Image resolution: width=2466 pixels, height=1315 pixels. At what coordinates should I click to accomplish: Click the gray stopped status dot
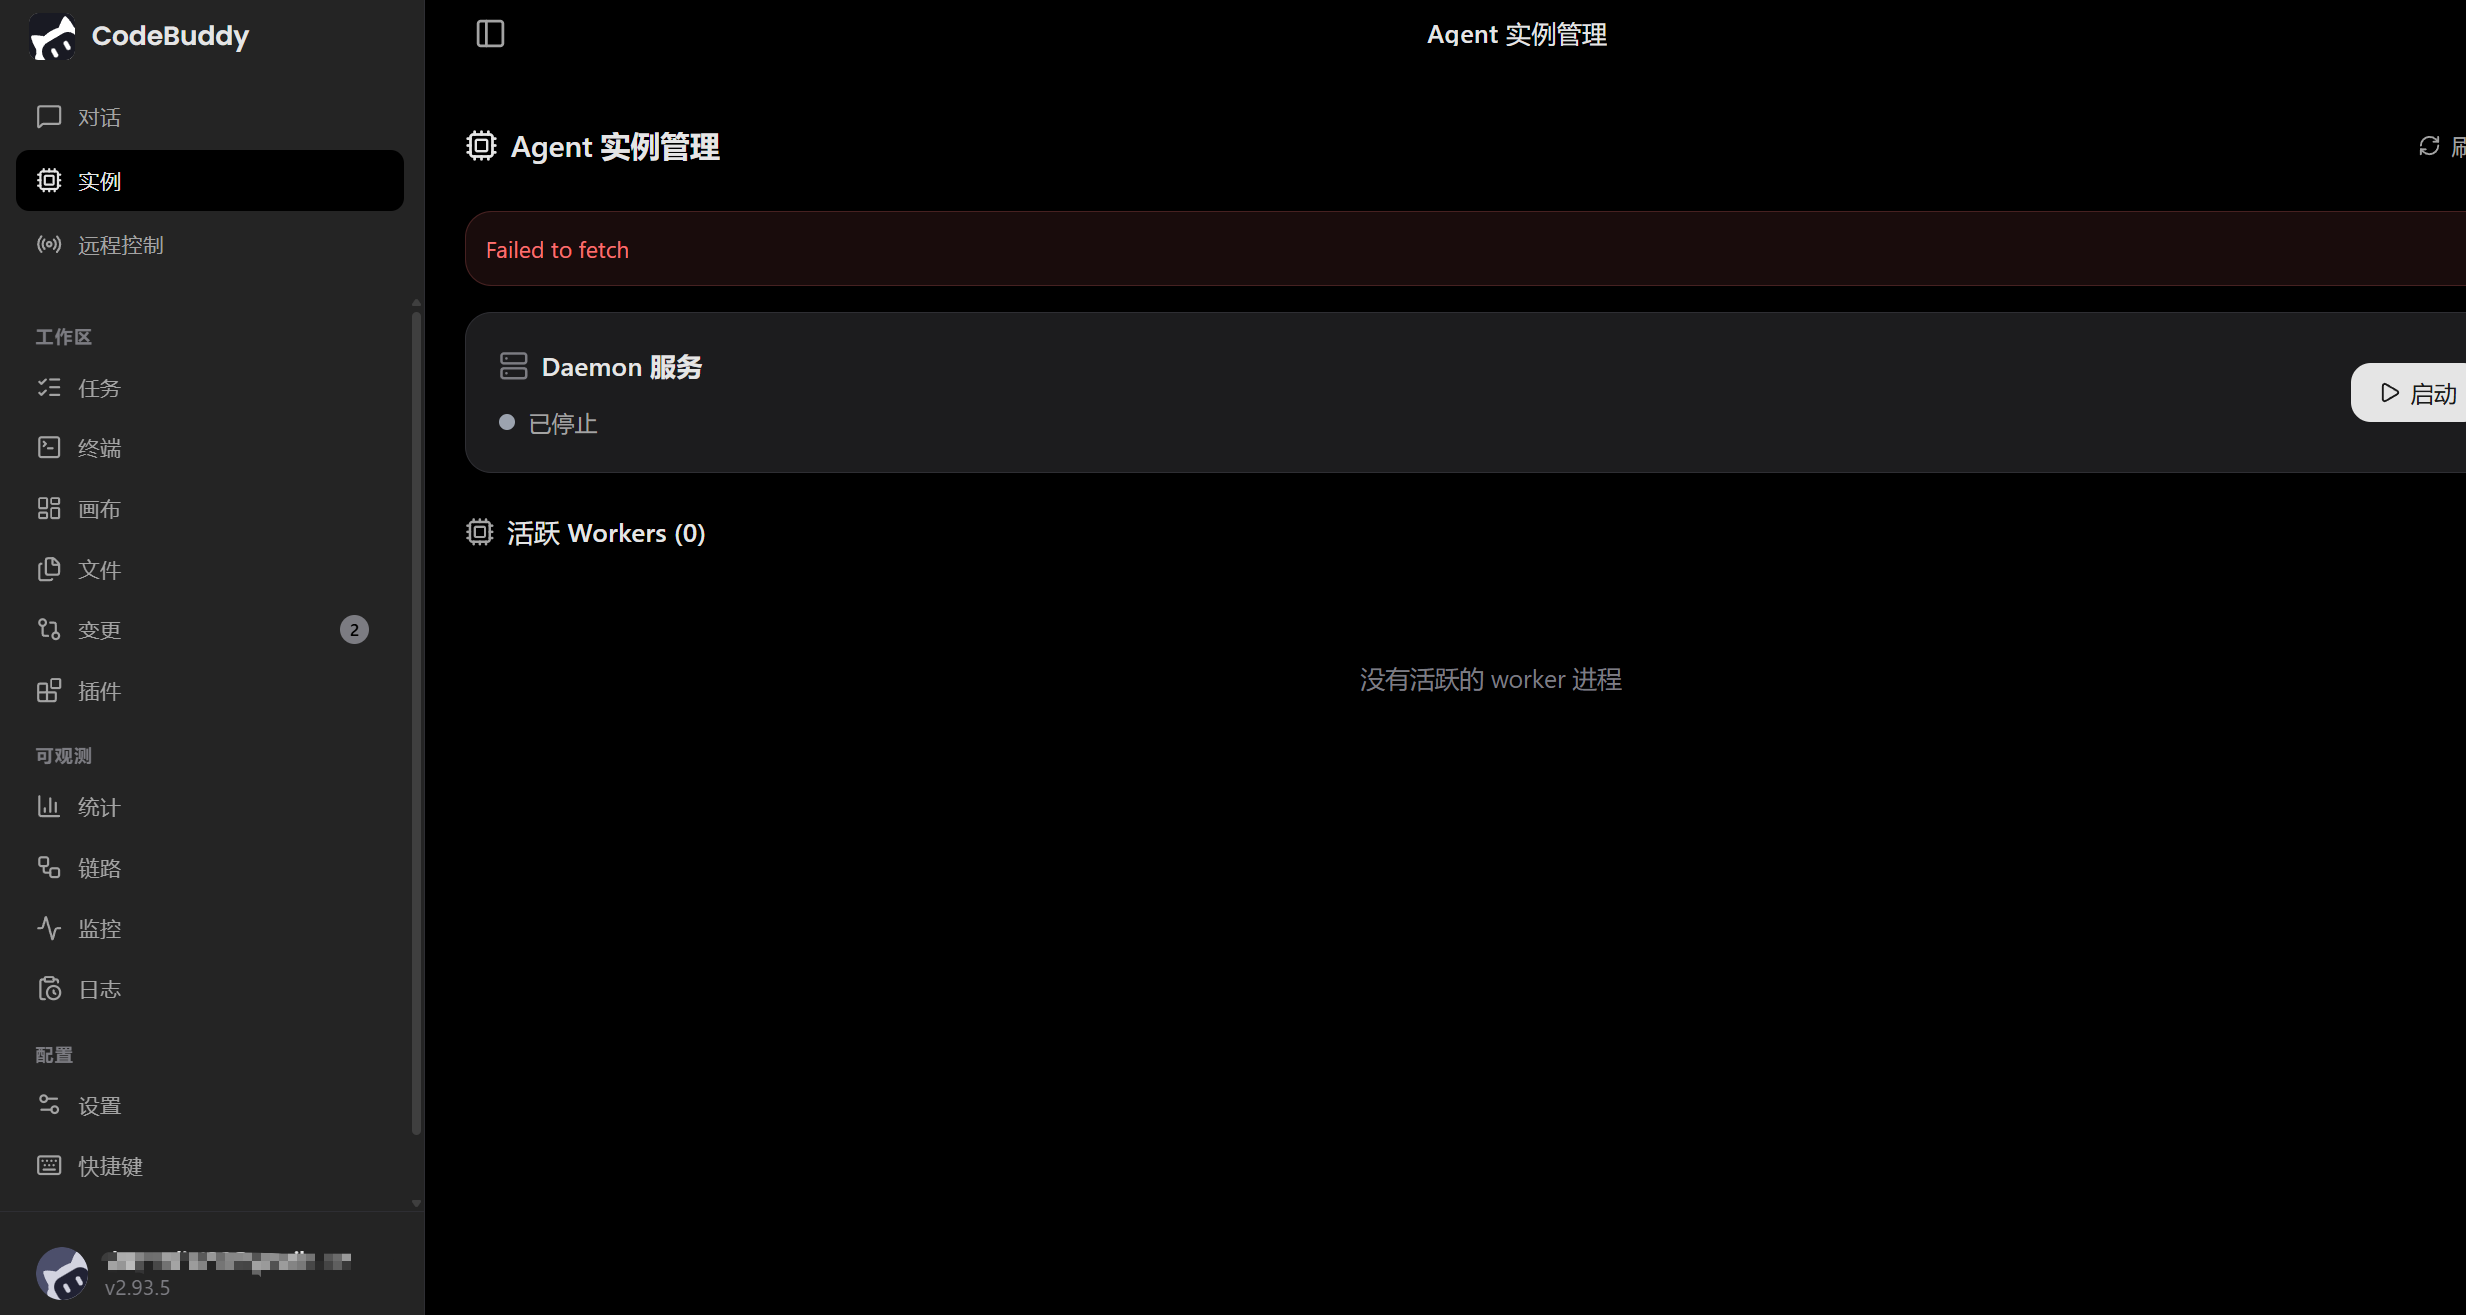[x=507, y=422]
